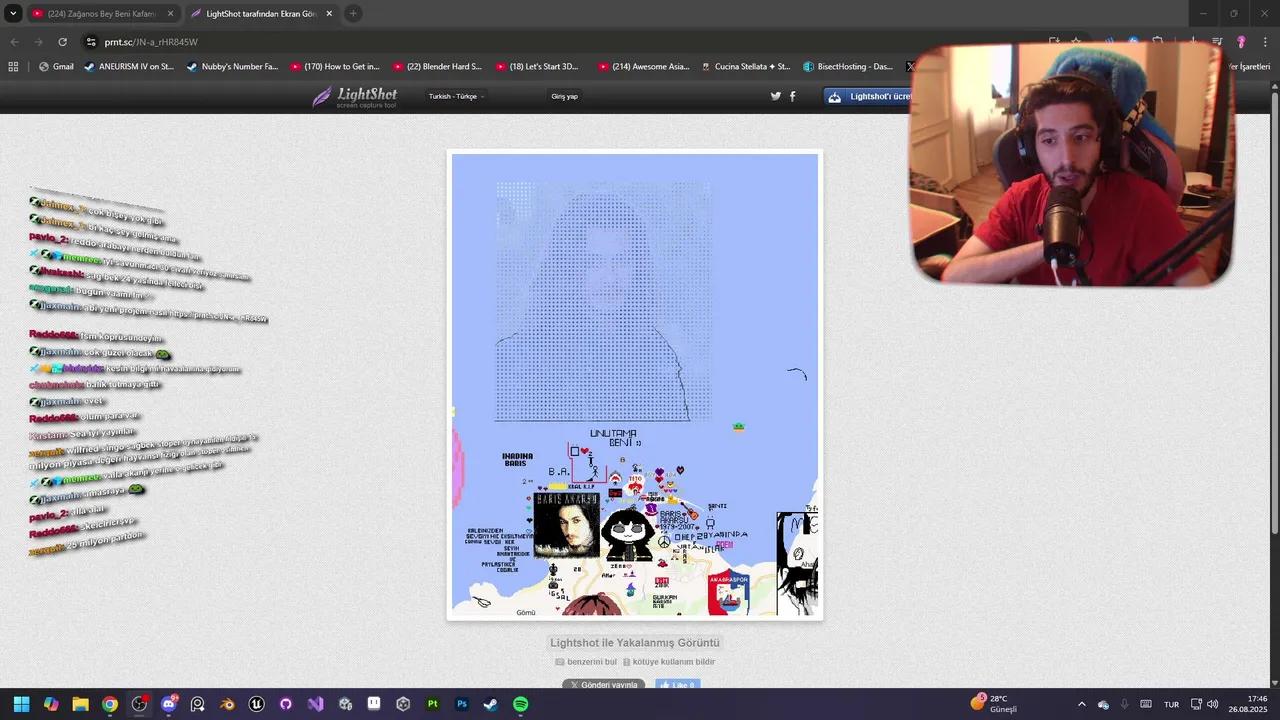Click the Lightshot Twitter icon
Screen dimensions: 1280x720
point(775,96)
